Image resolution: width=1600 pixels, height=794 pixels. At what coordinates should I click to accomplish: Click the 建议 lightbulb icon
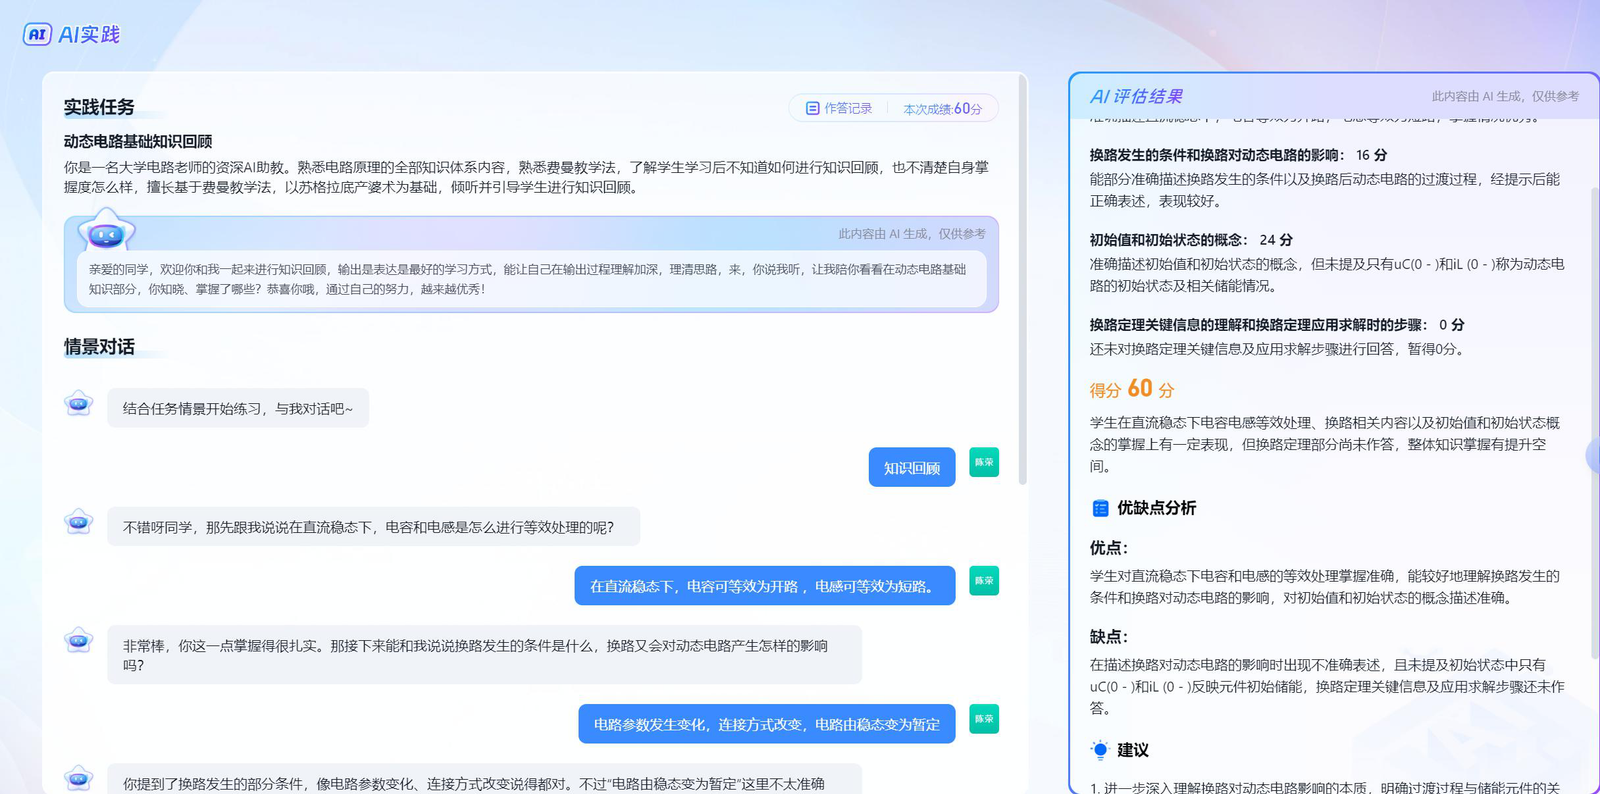pyautogui.click(x=1100, y=750)
